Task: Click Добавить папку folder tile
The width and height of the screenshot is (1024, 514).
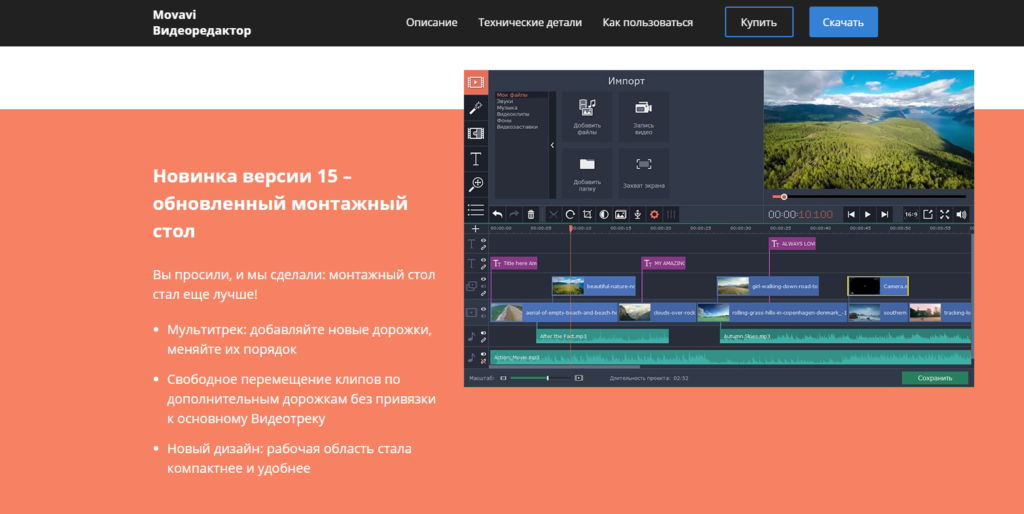Action: point(587,173)
